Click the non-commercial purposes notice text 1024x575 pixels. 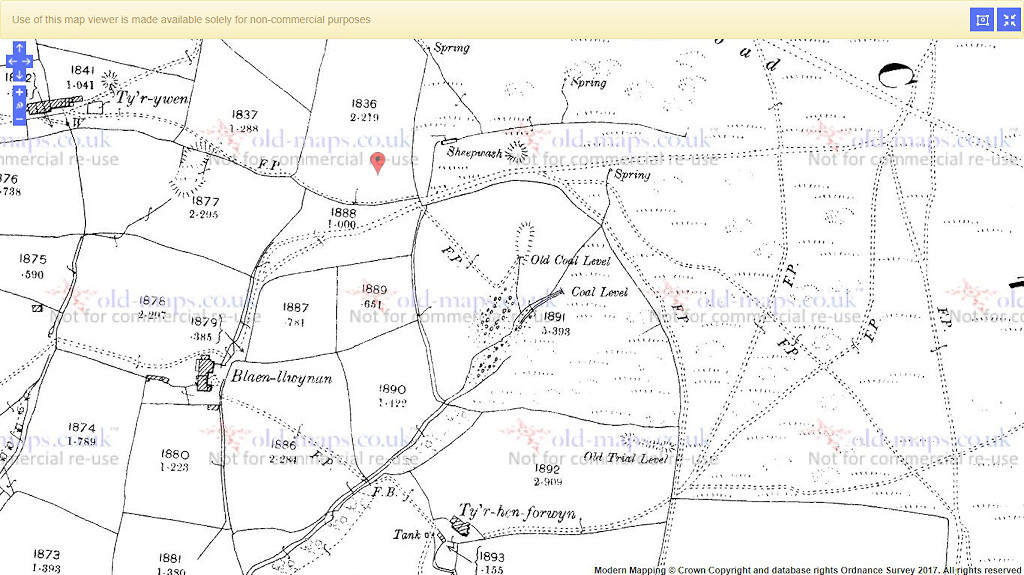click(191, 20)
